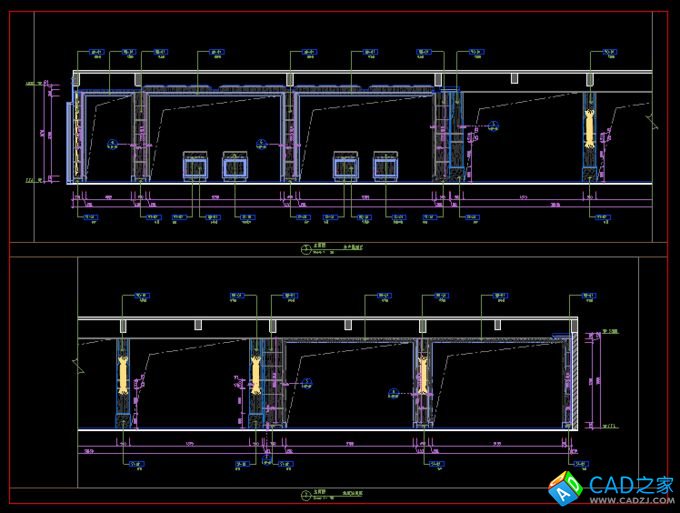Select the vertical dimension left of upper elevation
This screenshot has width=680, height=513.
point(48,135)
